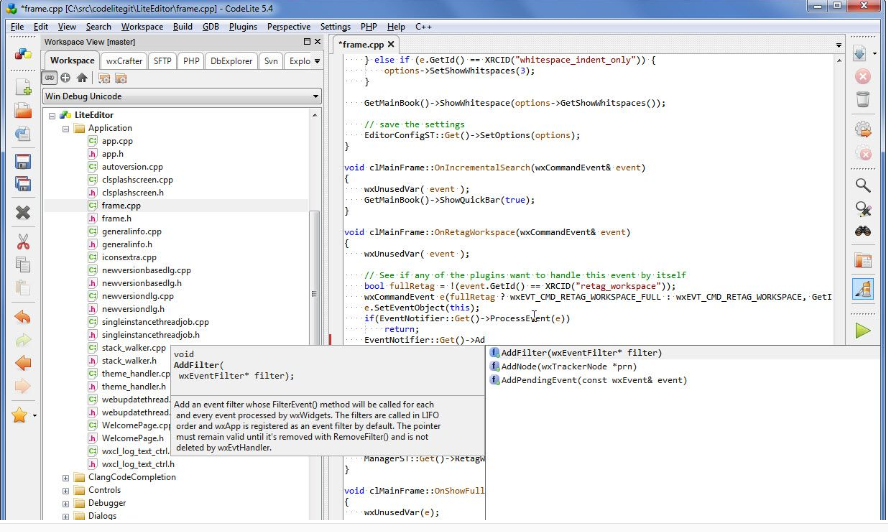888x532 pixels.
Task: Open the Perspective menu
Action: (289, 27)
